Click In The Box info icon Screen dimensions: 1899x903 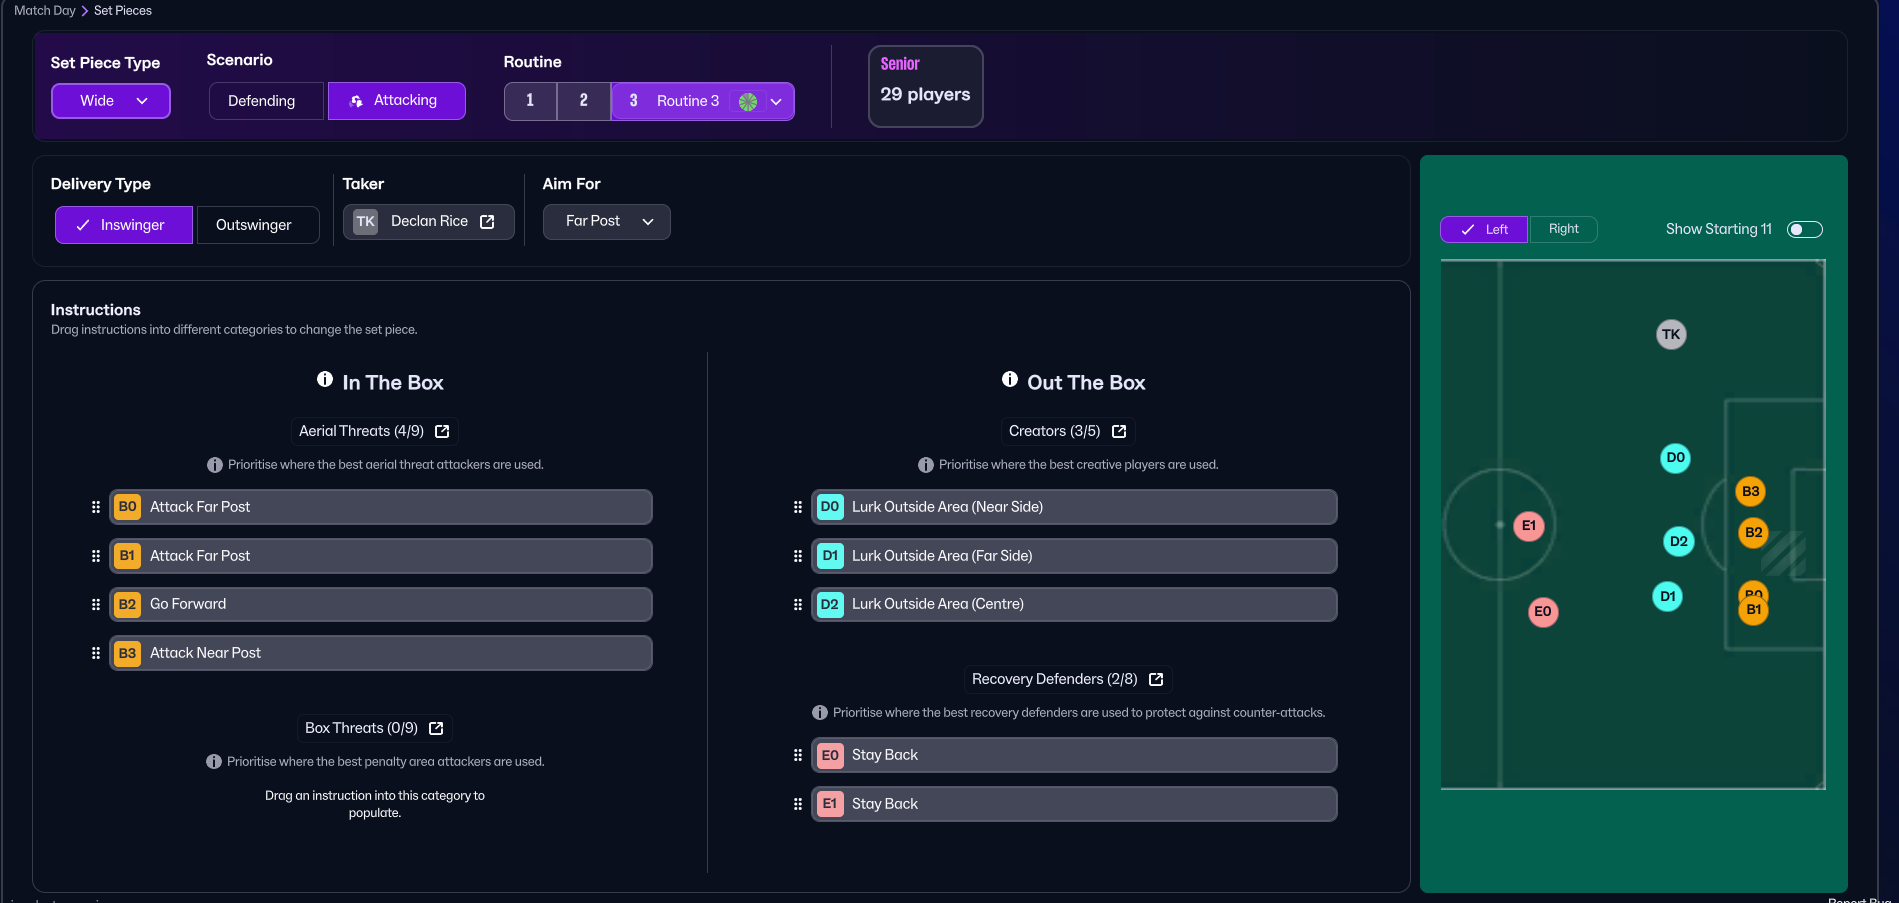[325, 380]
